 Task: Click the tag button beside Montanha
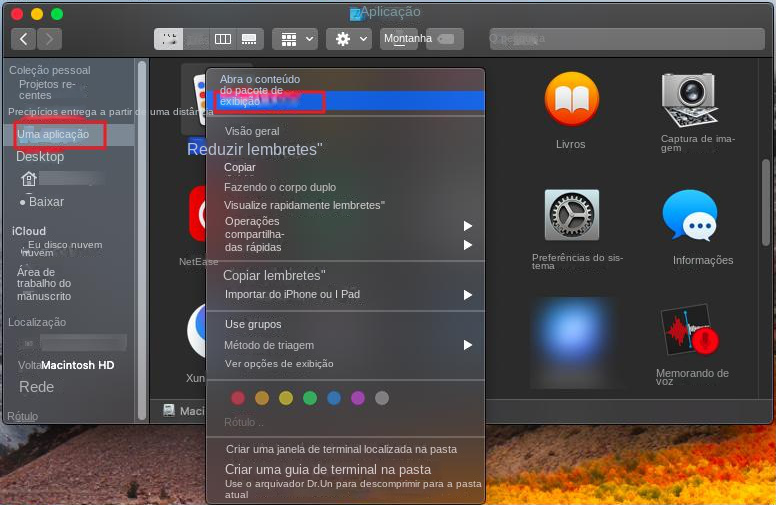coord(445,39)
